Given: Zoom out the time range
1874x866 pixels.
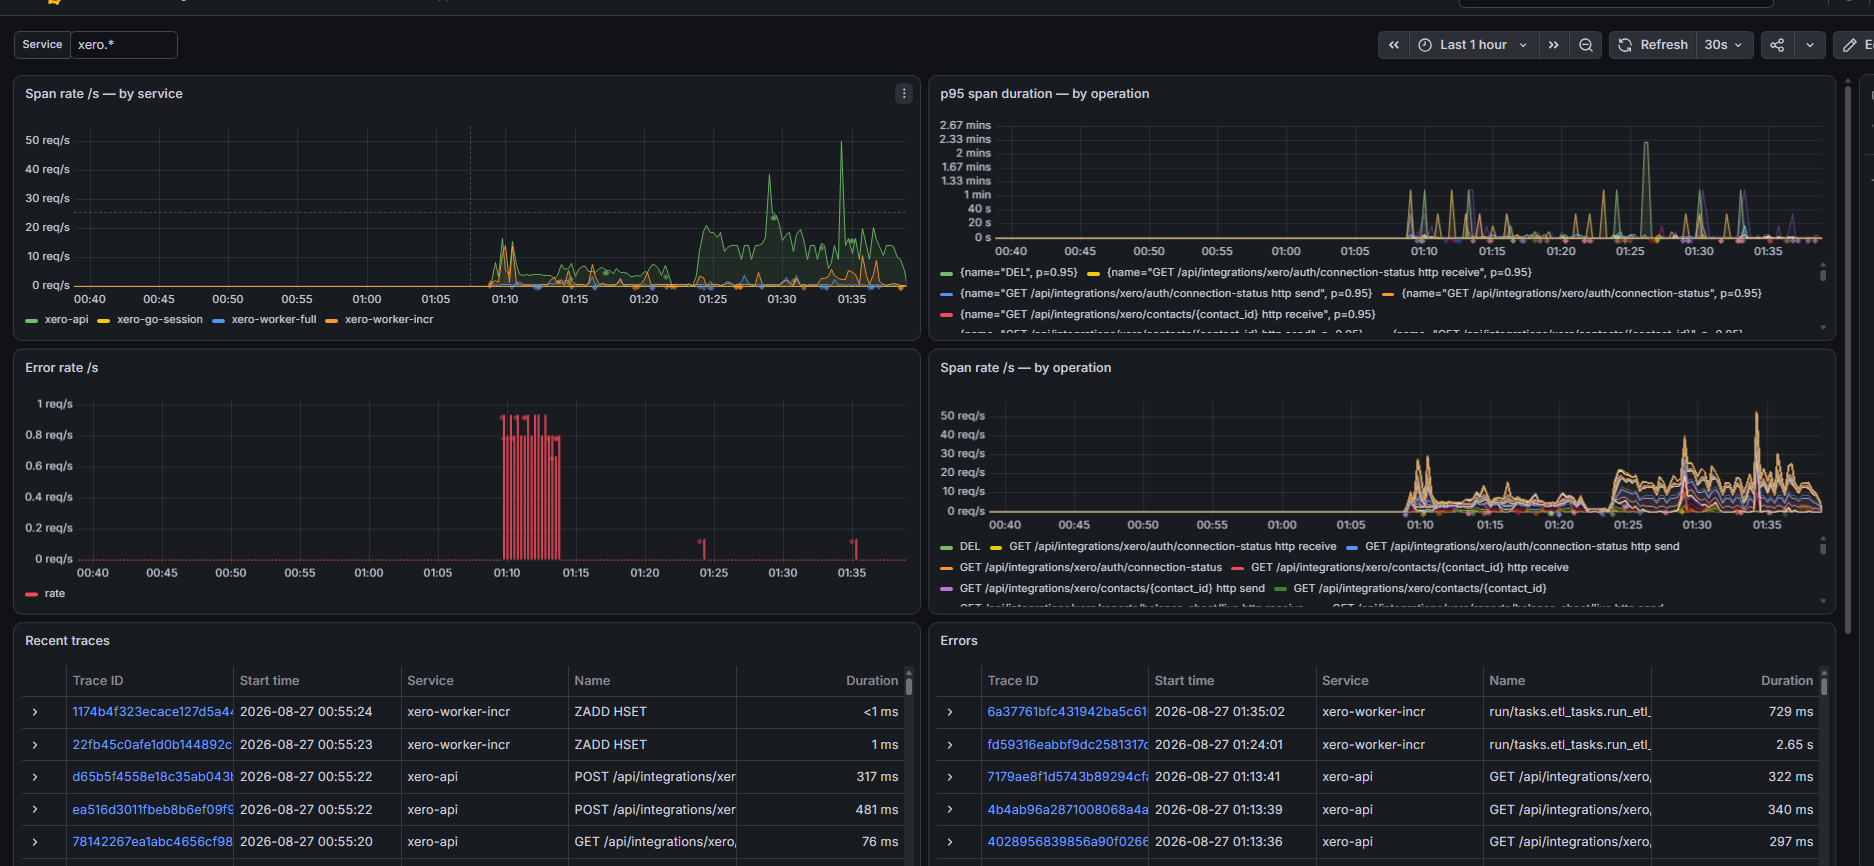Looking at the screenshot, I should coord(1586,45).
